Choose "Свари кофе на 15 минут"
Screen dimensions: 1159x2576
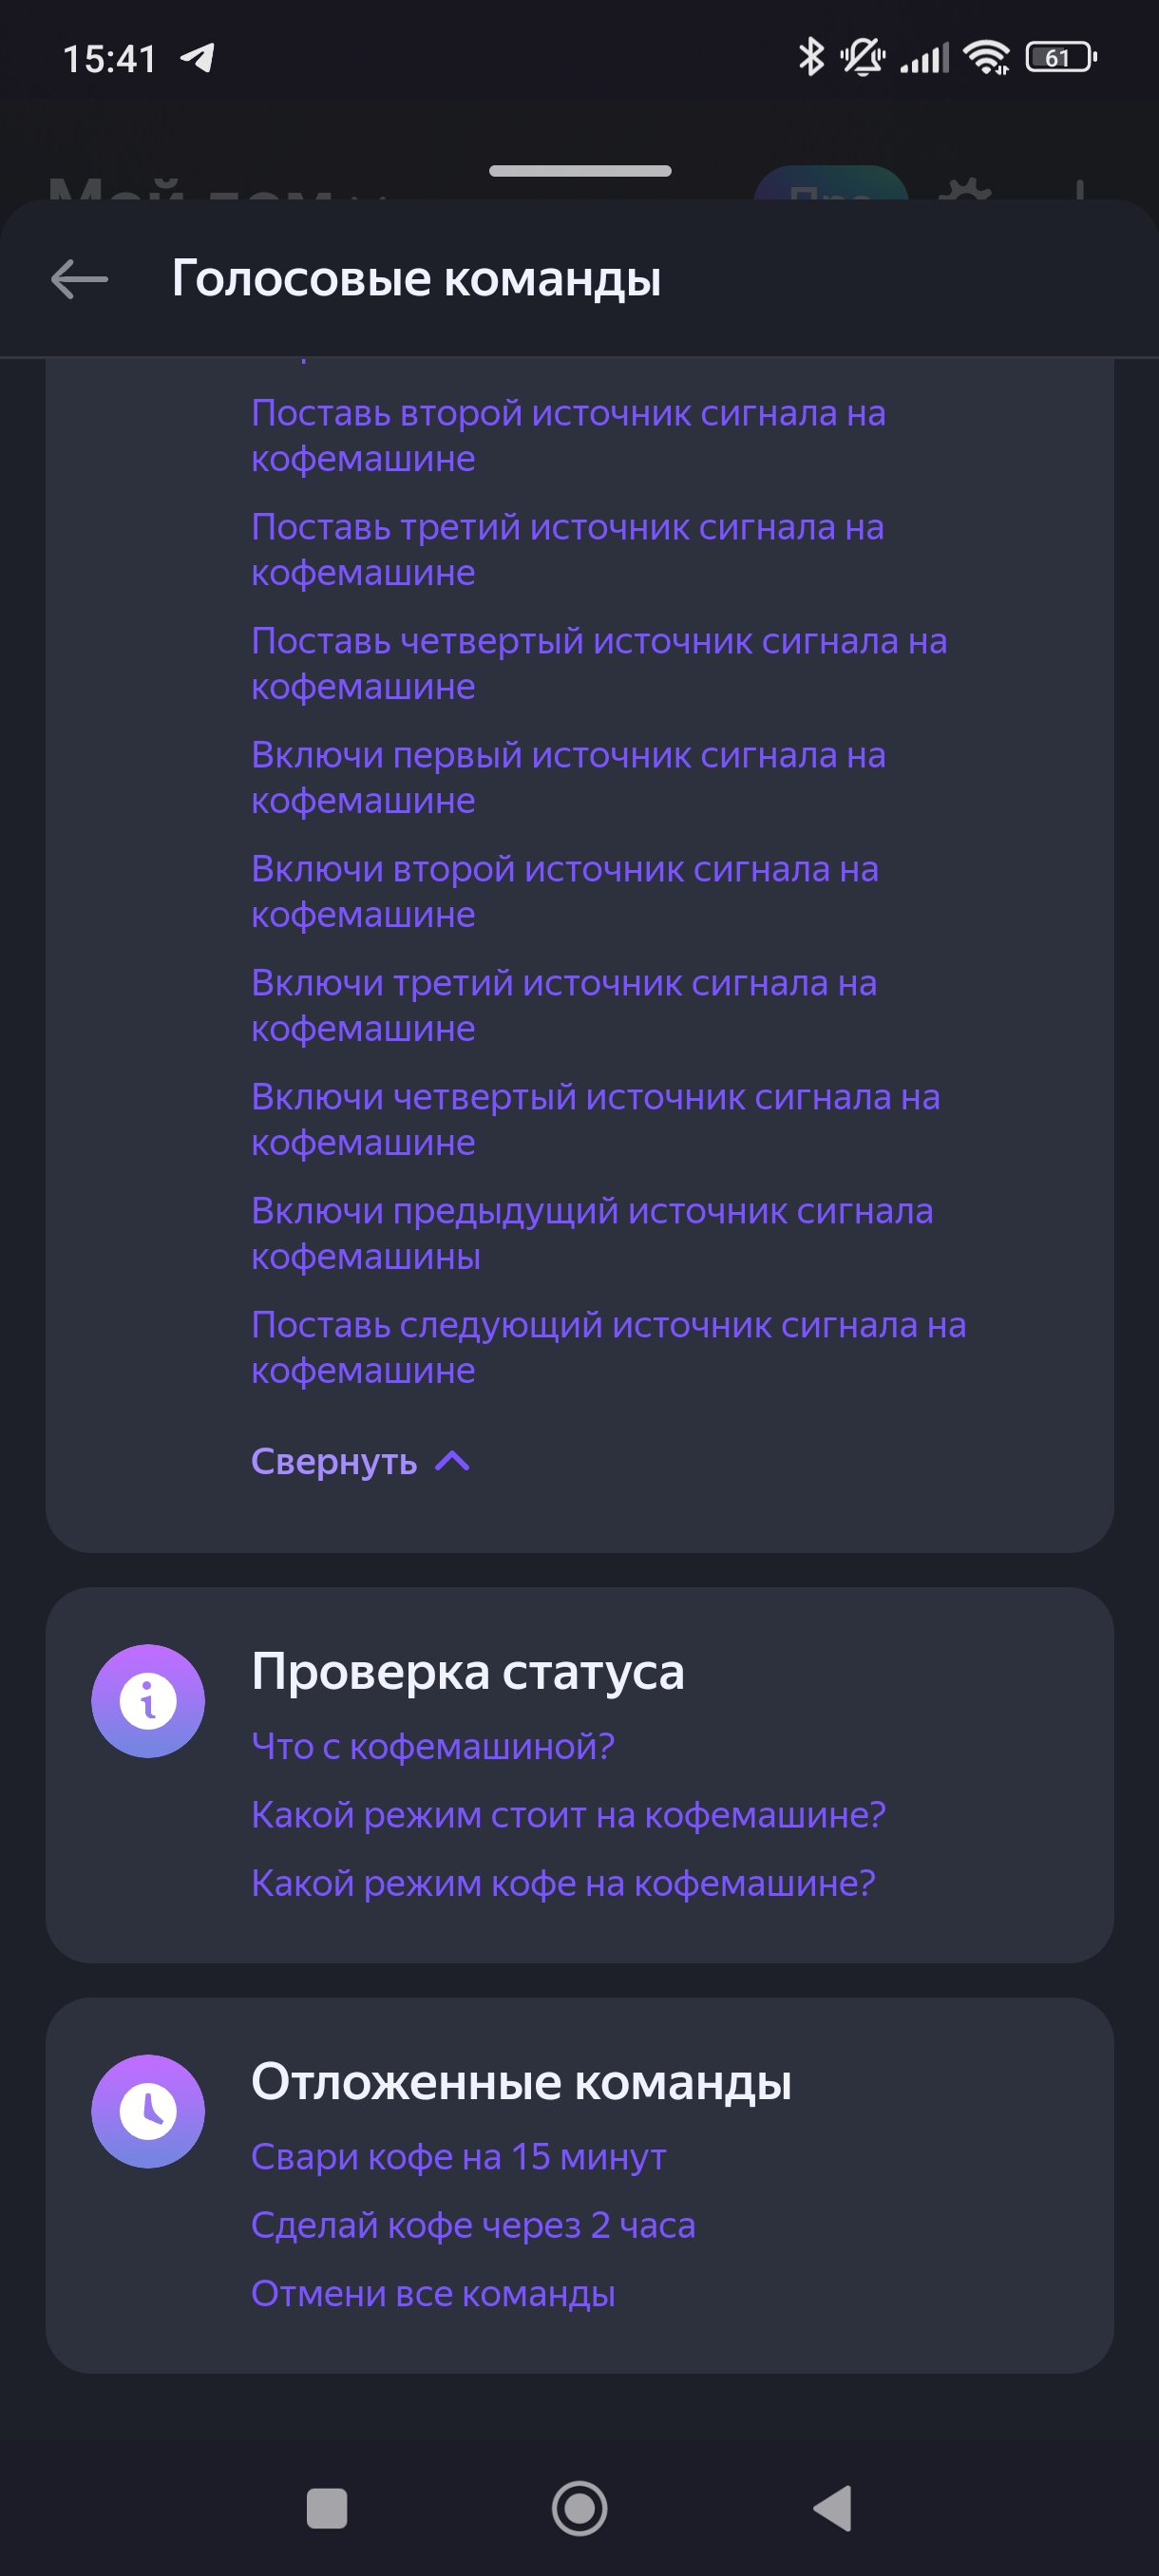click(x=458, y=2157)
